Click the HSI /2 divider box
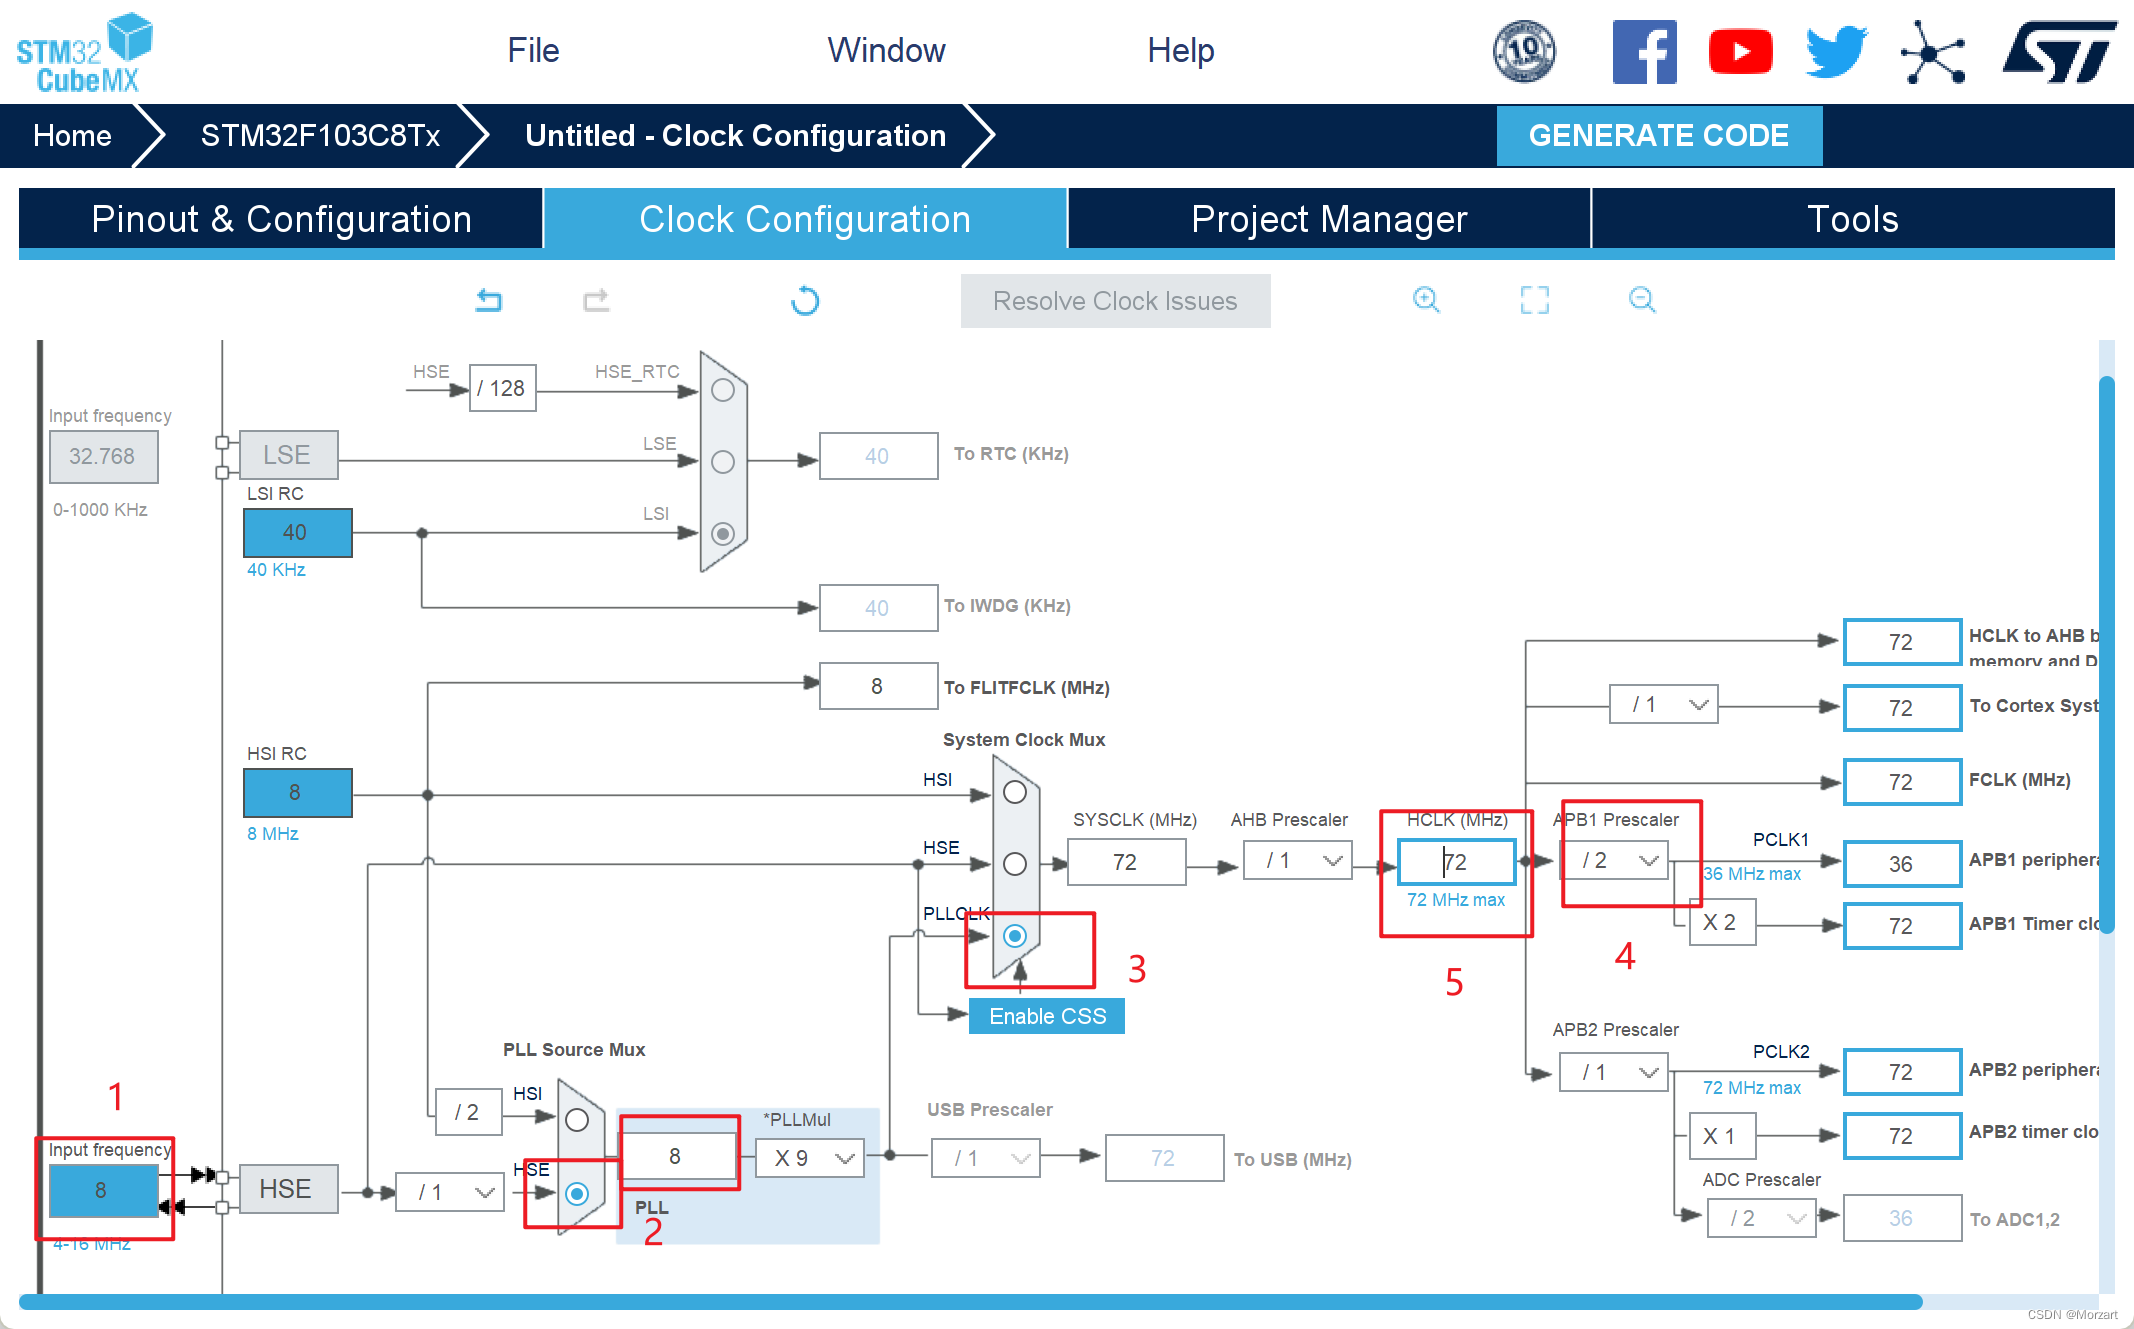 pyautogui.click(x=469, y=1112)
